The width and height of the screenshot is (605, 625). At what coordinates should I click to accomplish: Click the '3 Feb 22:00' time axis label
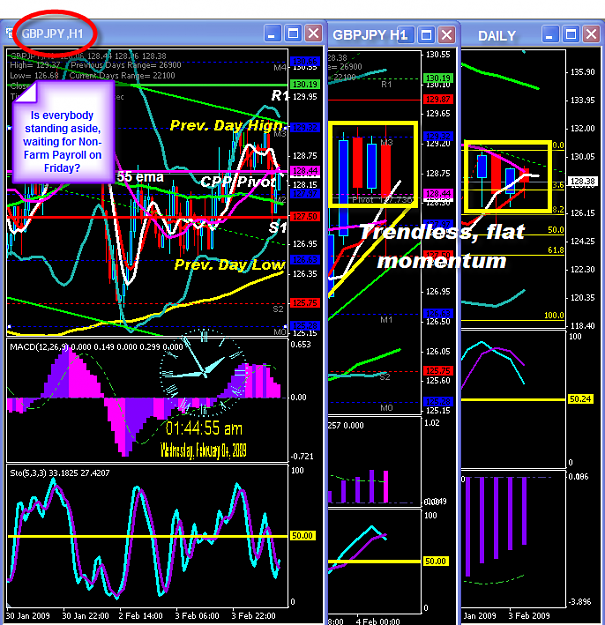253,616
